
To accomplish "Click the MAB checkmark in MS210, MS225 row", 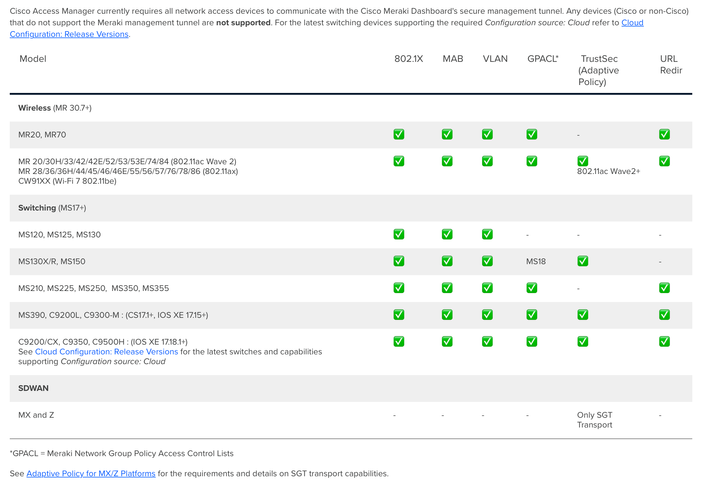I will pos(447,288).
